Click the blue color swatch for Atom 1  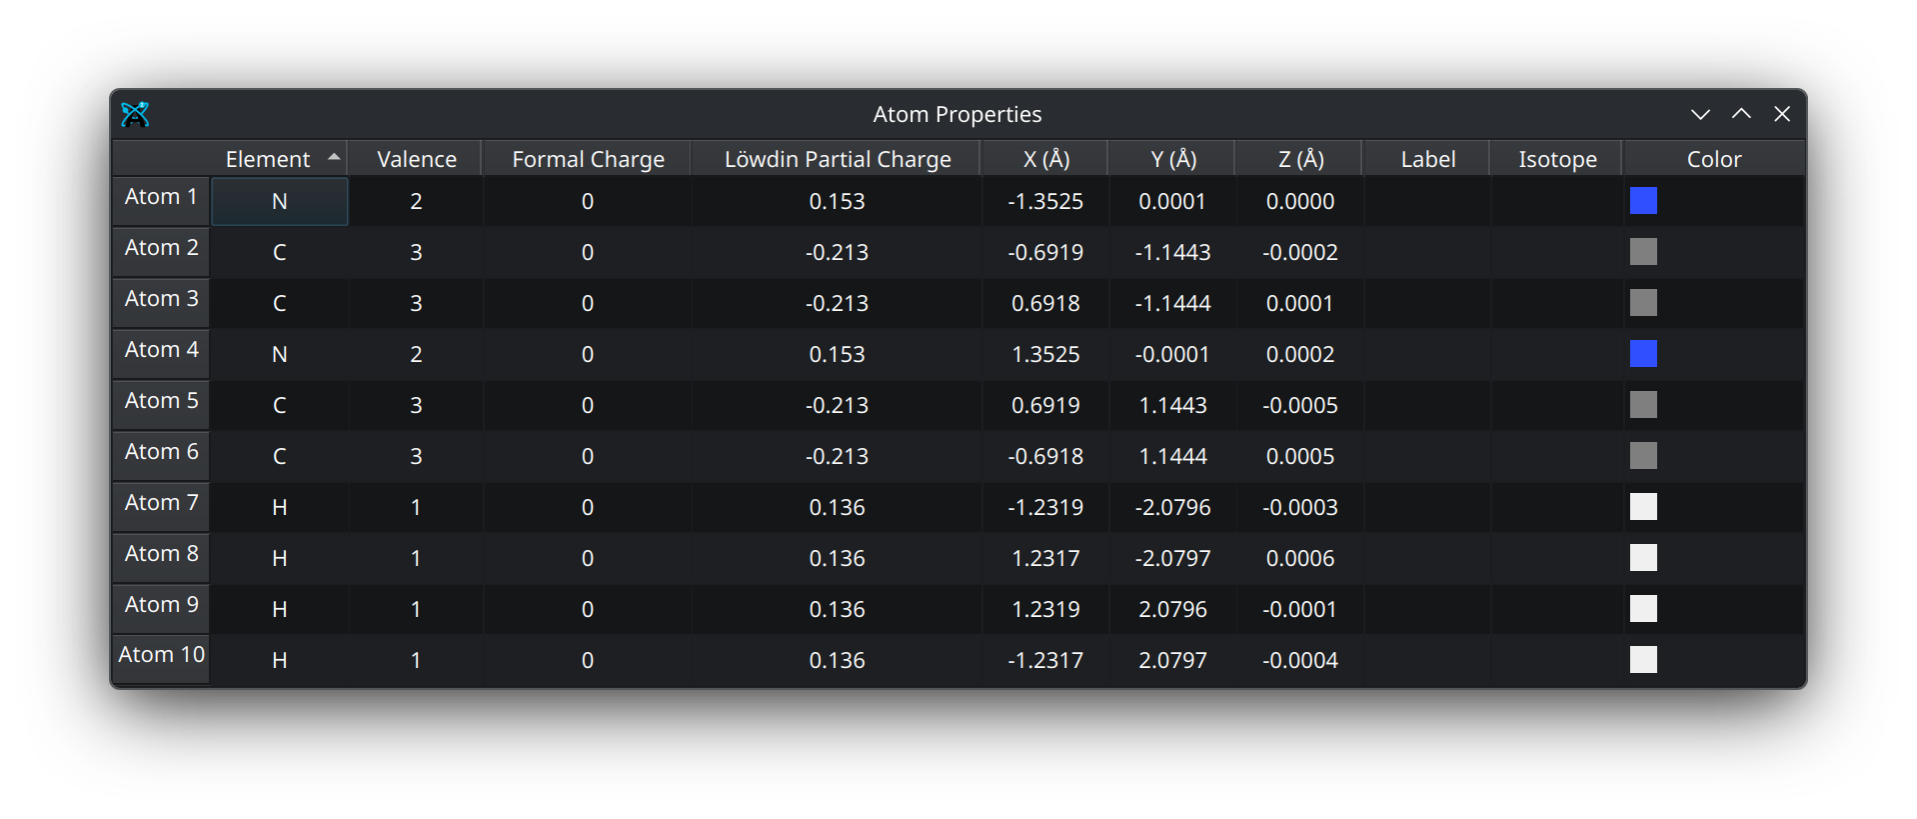click(1643, 201)
